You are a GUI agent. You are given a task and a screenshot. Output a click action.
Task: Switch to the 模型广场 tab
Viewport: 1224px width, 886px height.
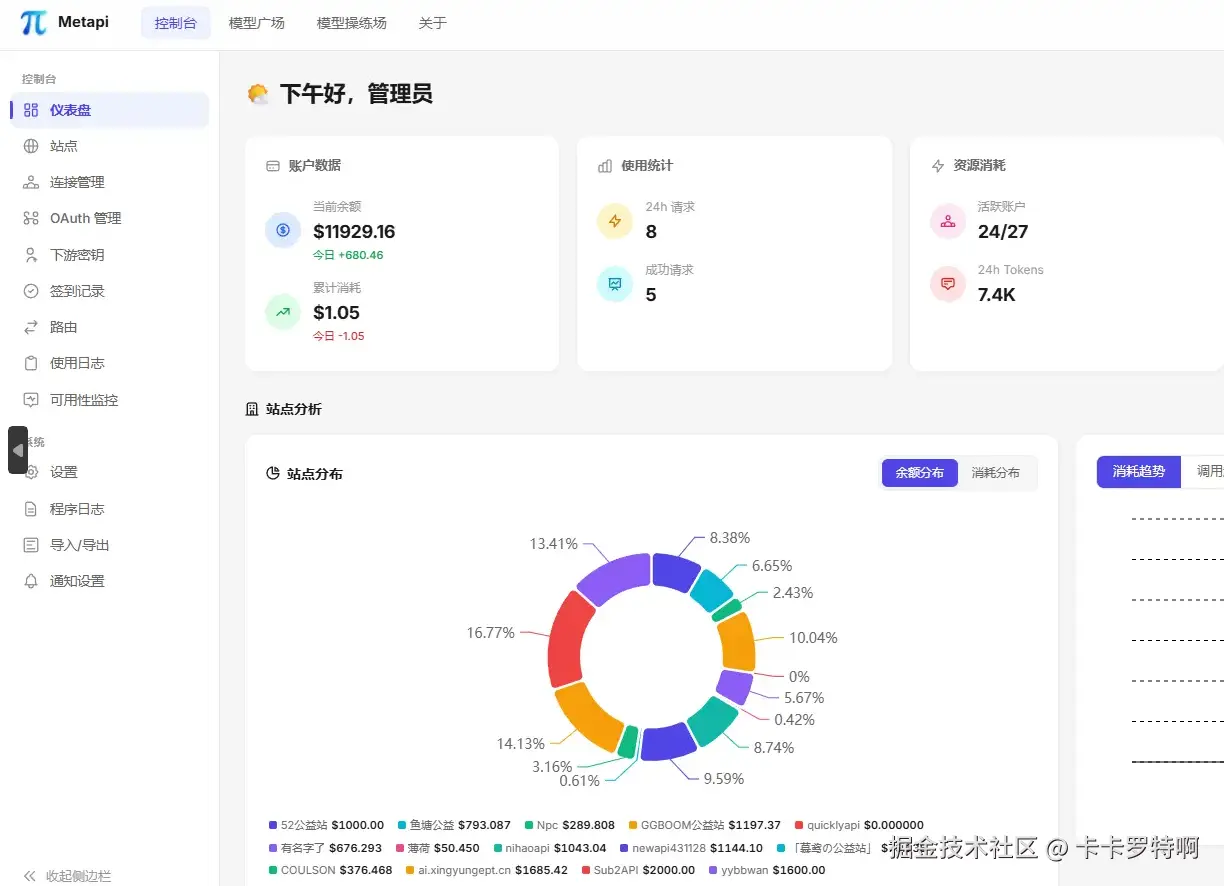click(256, 21)
